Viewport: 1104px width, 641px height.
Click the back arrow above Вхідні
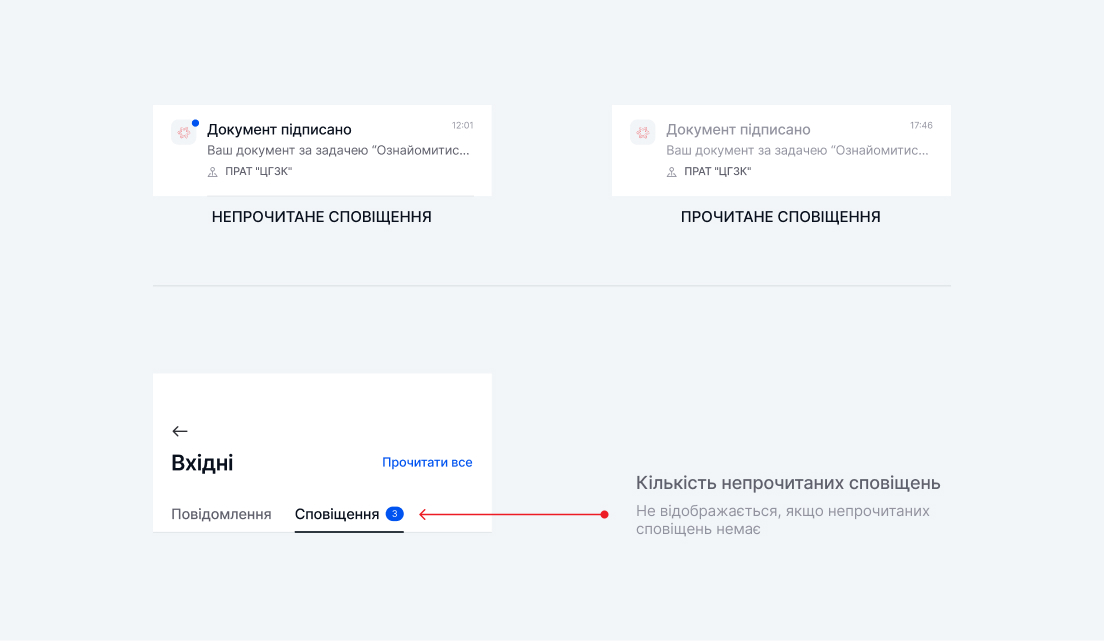[x=180, y=431]
